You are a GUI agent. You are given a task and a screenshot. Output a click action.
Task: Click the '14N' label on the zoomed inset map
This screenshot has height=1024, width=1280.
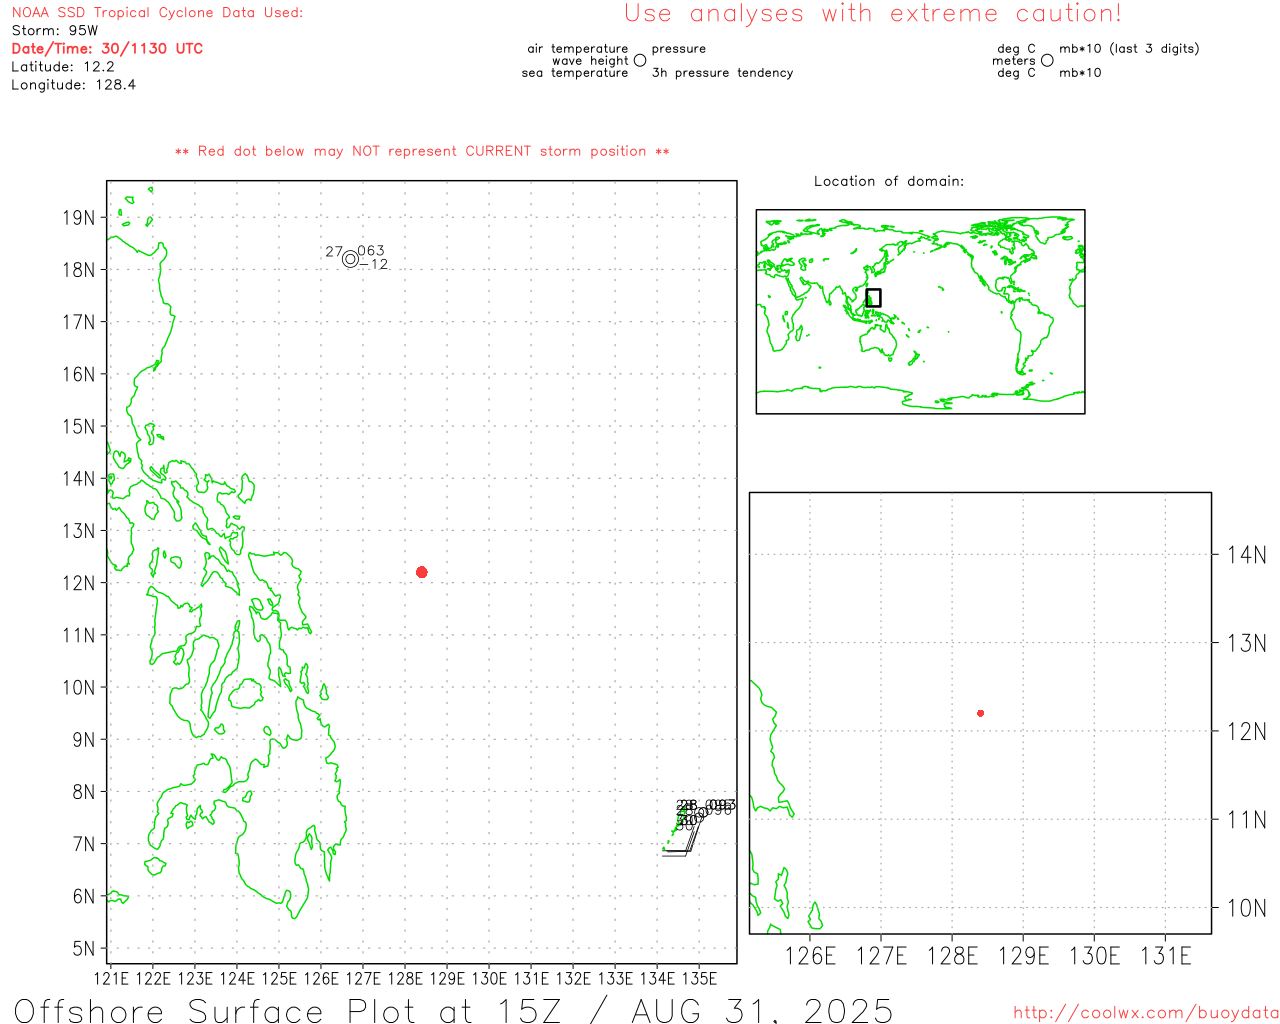(1246, 555)
